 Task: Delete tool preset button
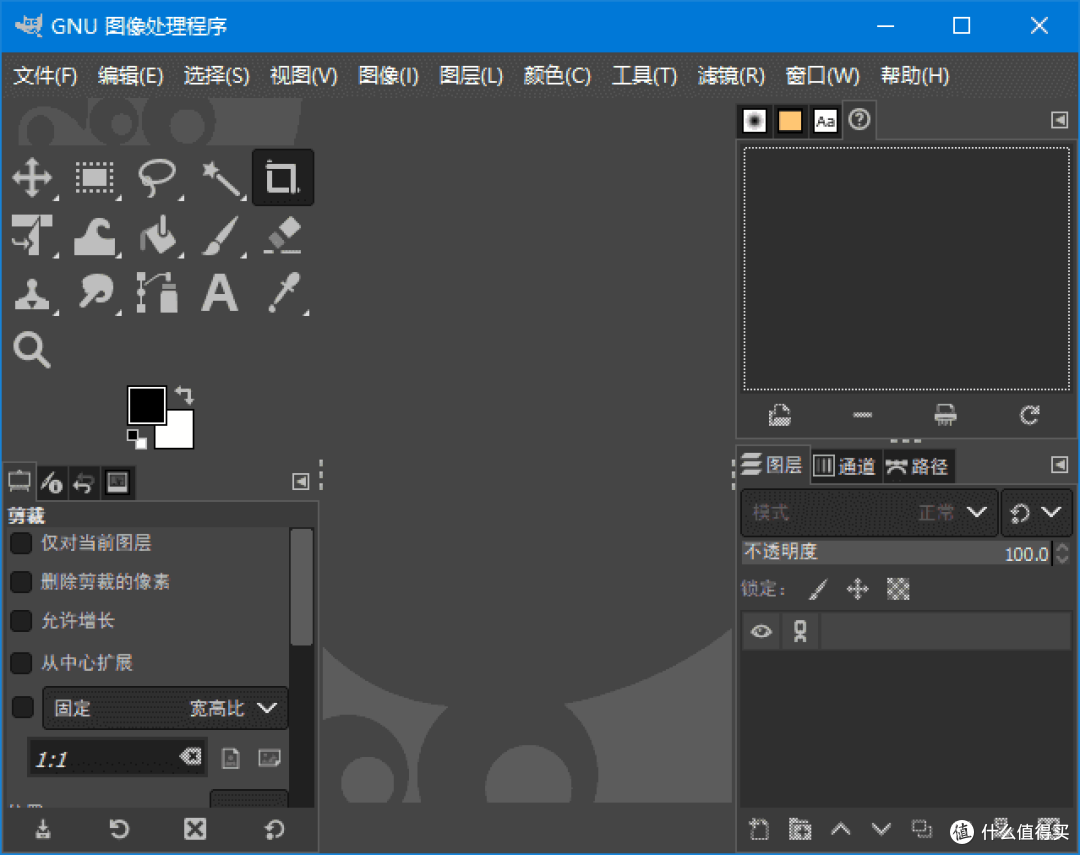[x=195, y=829]
